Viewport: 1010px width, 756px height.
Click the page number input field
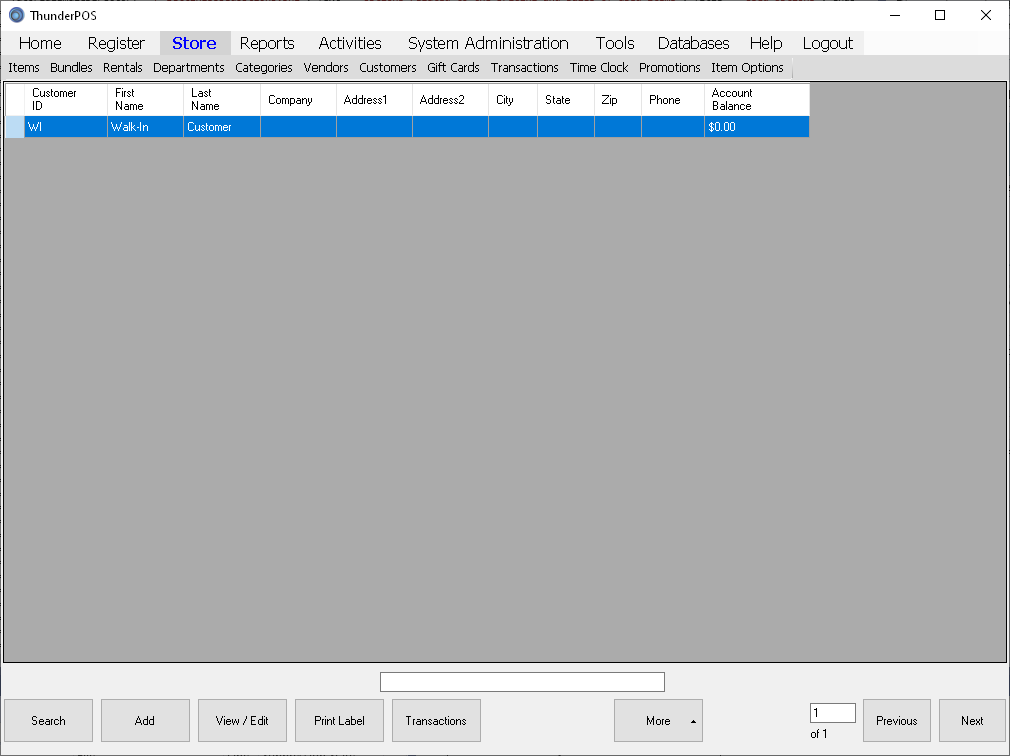coord(832,713)
